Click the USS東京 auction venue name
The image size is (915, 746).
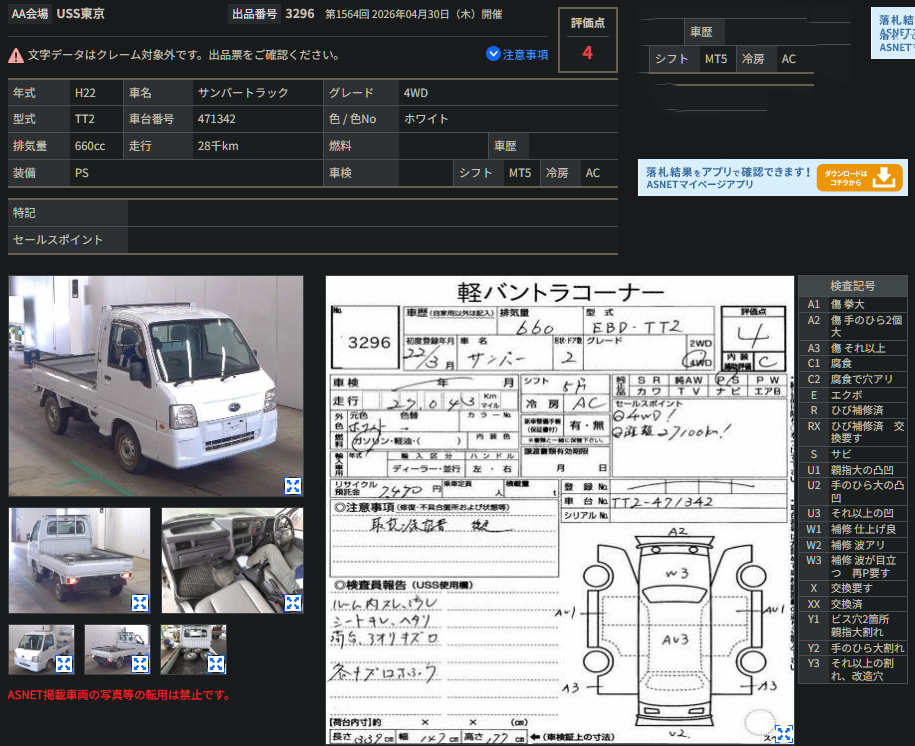81,14
